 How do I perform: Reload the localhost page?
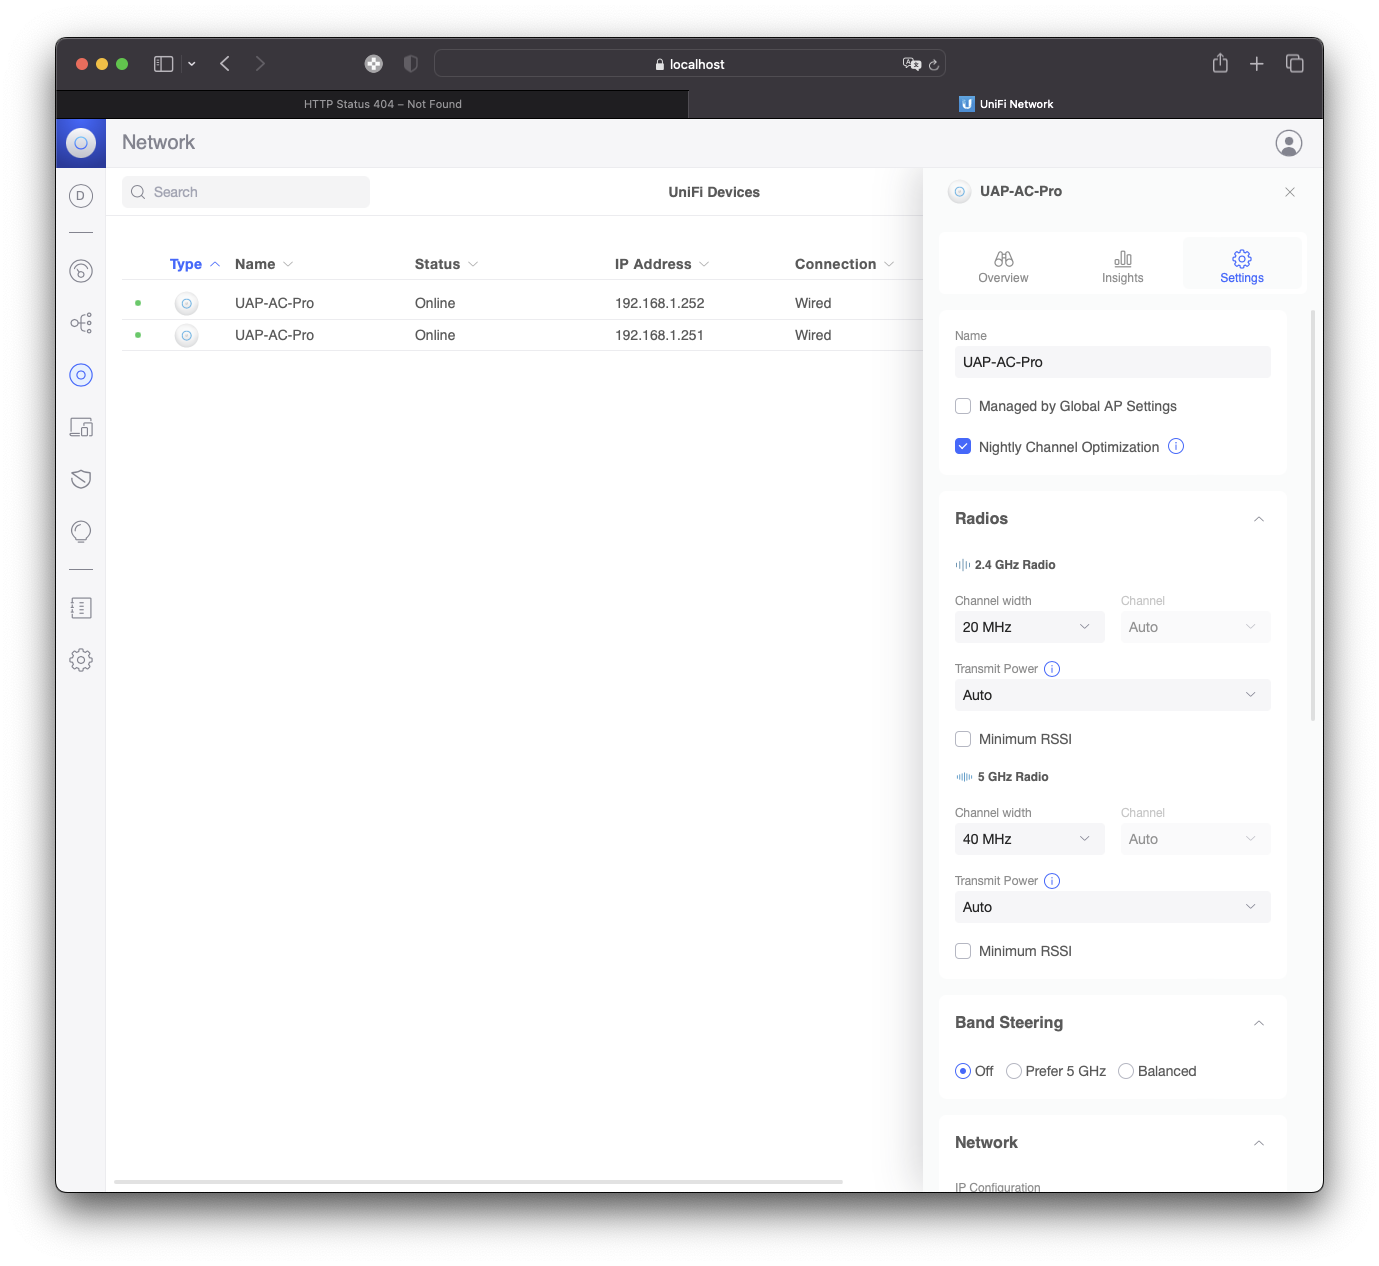934,64
